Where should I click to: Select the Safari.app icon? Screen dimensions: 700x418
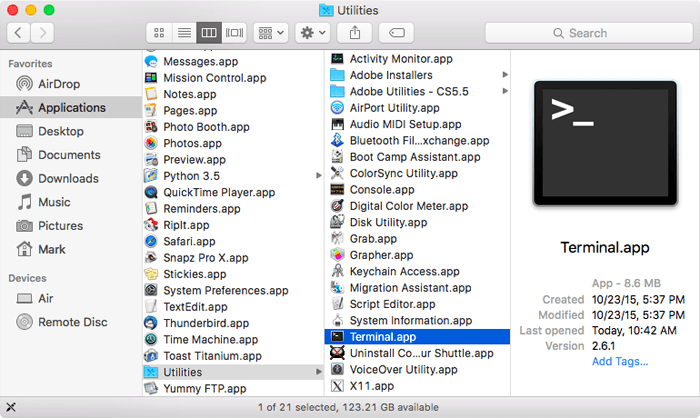pos(151,241)
